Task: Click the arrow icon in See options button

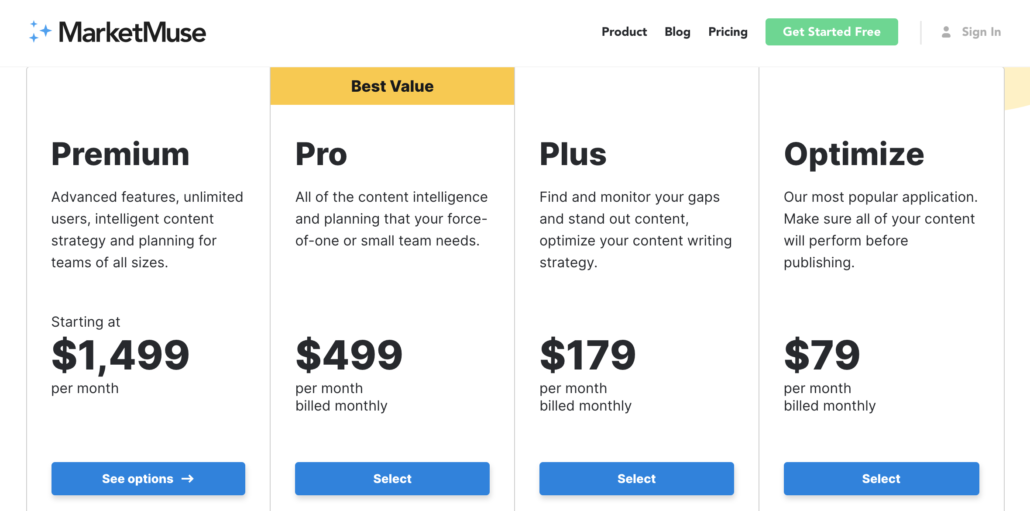Action: pyautogui.click(x=187, y=479)
